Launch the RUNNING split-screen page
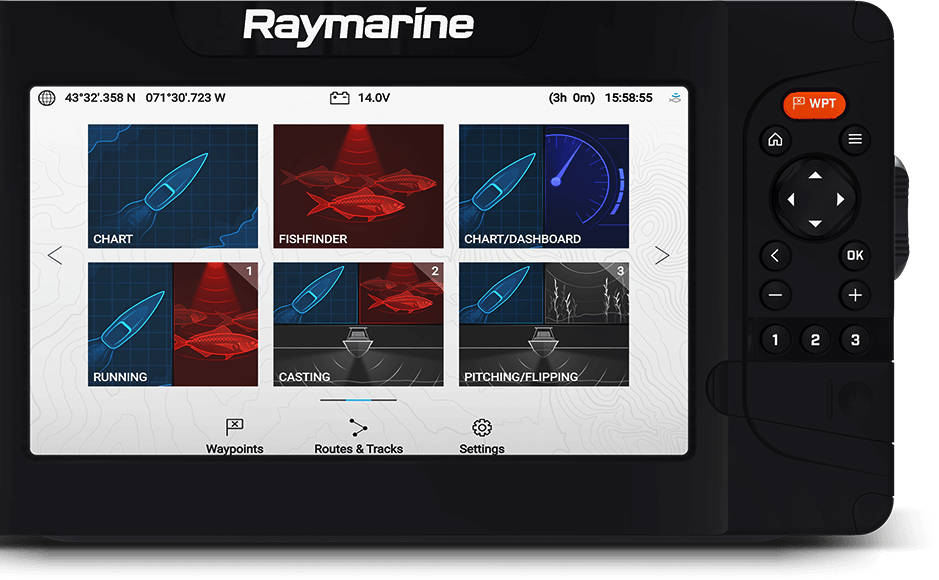Screen dimensions: 939x580 tap(172, 324)
